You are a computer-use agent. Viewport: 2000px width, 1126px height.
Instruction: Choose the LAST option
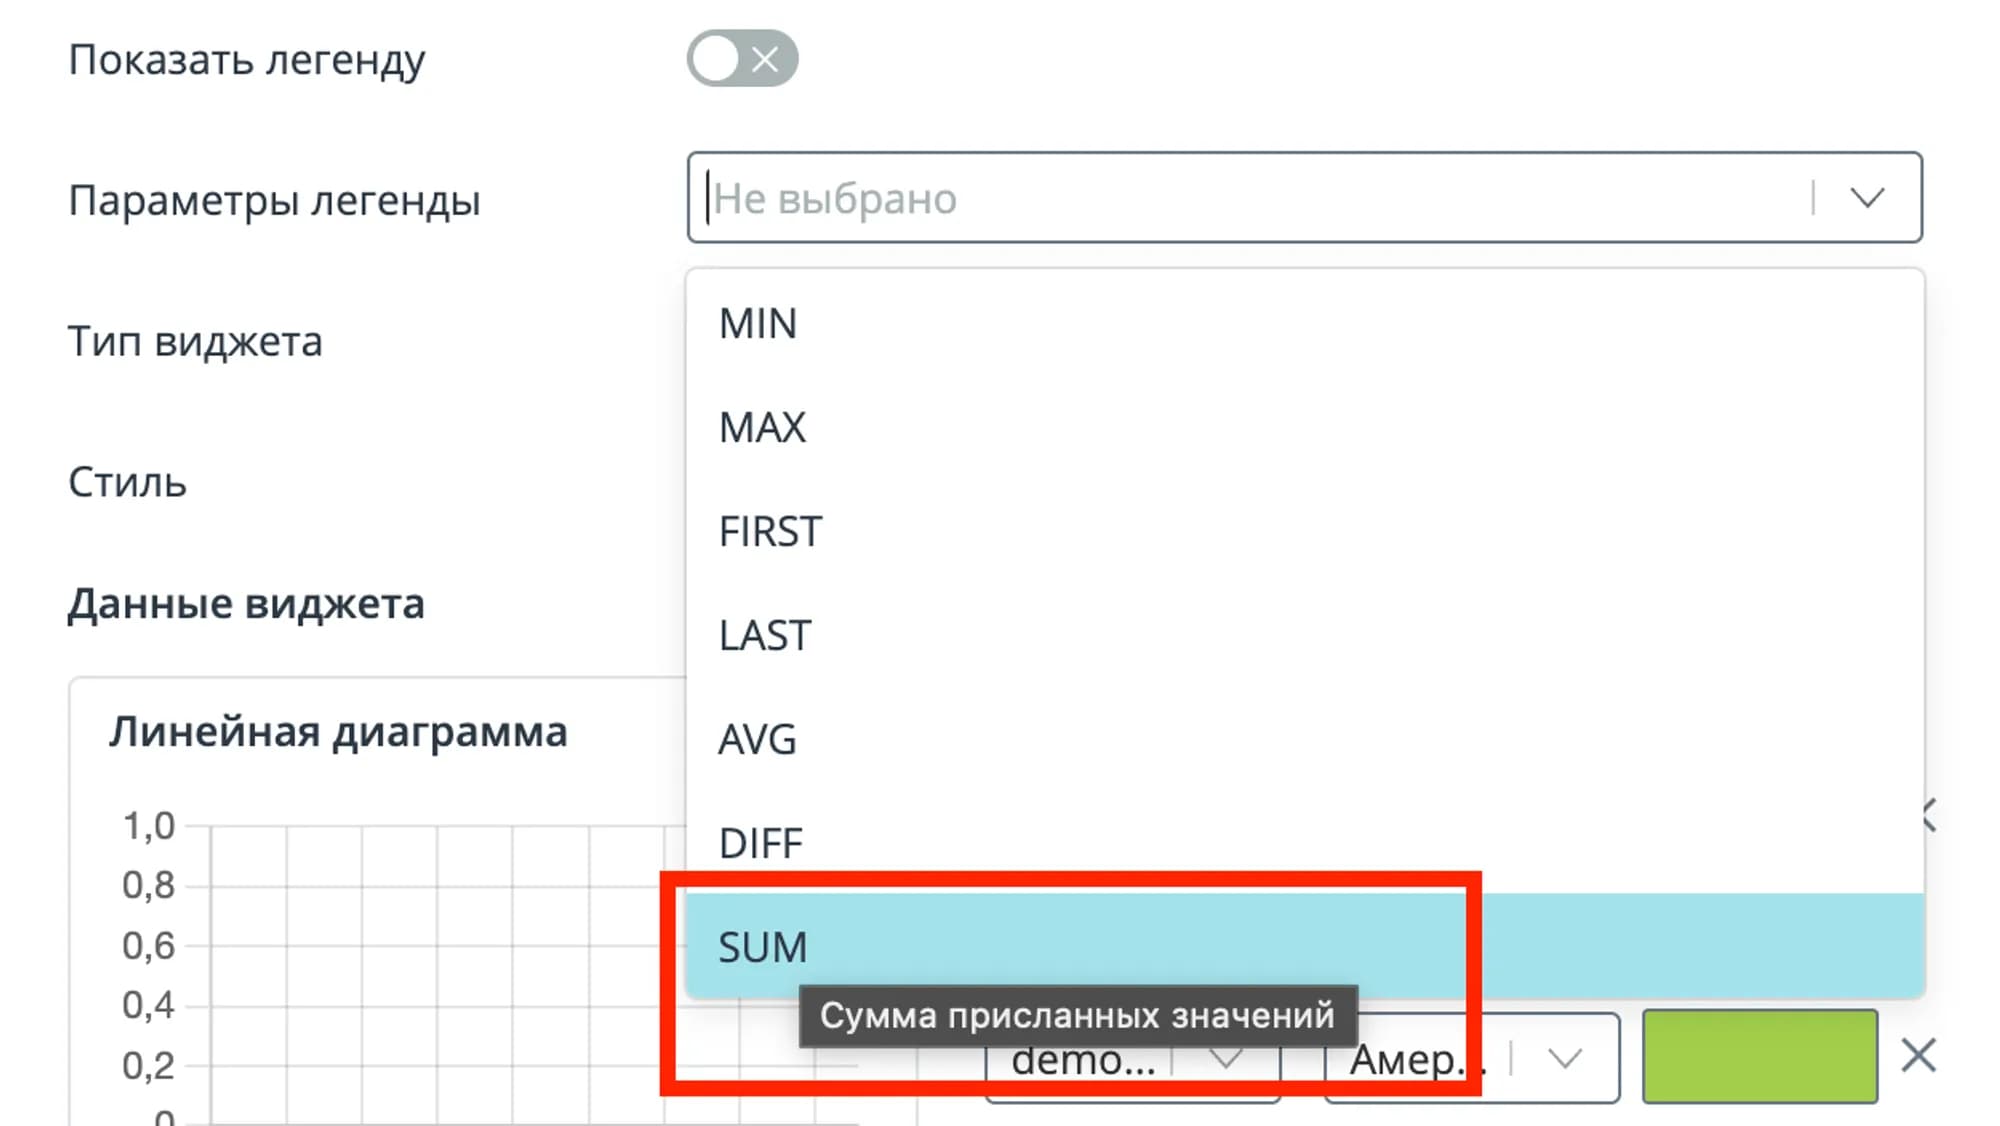click(765, 636)
